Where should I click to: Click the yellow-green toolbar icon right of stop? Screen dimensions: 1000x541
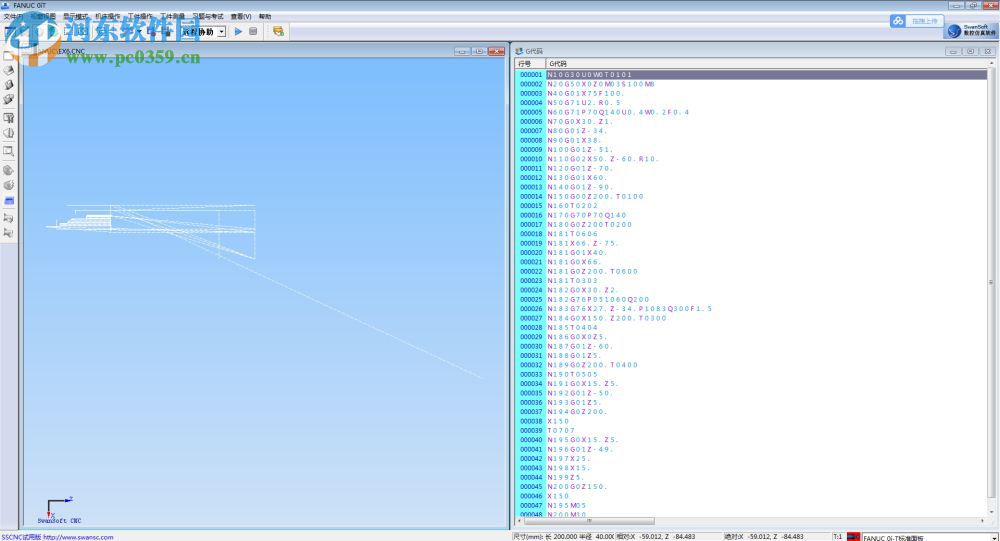tap(278, 31)
